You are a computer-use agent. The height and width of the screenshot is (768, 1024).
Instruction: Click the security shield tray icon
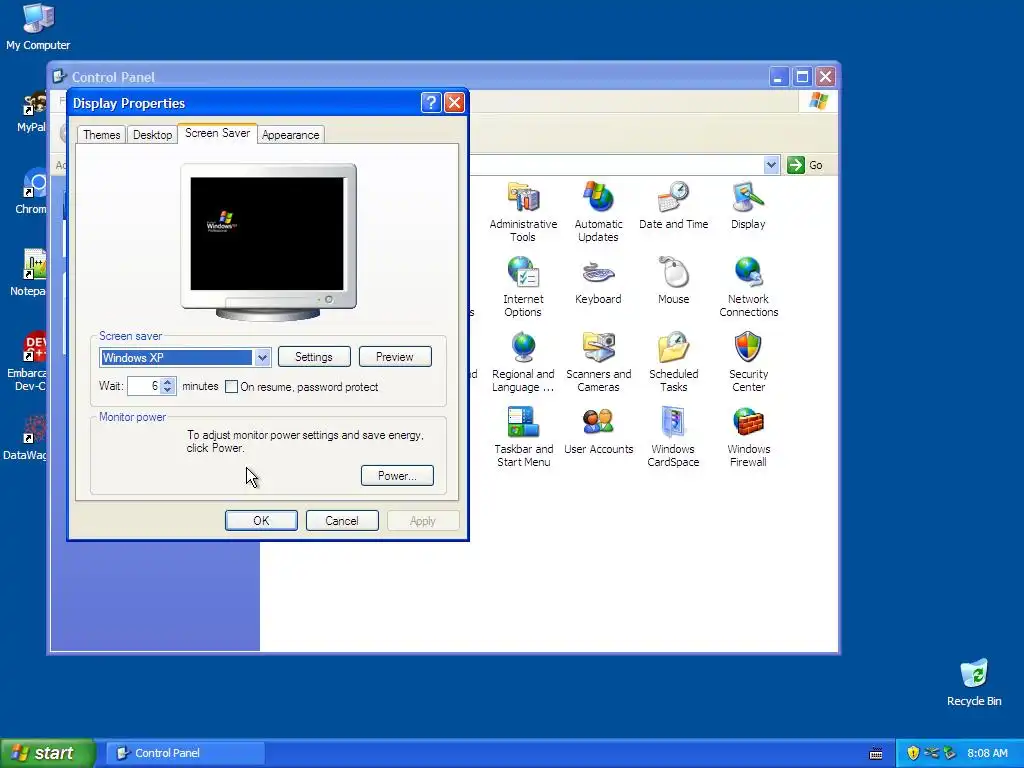click(913, 753)
